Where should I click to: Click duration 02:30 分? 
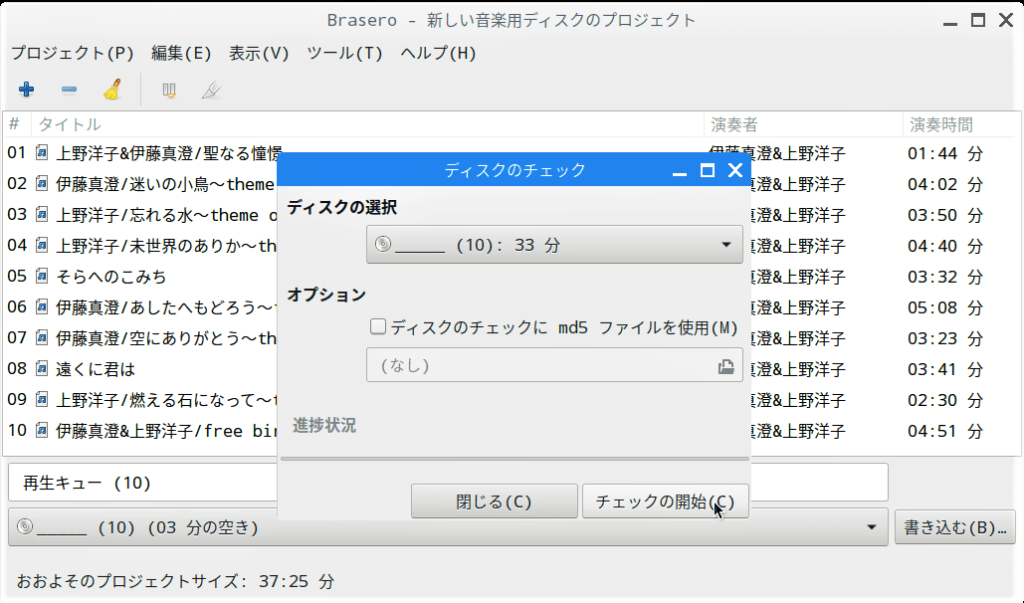pos(945,400)
